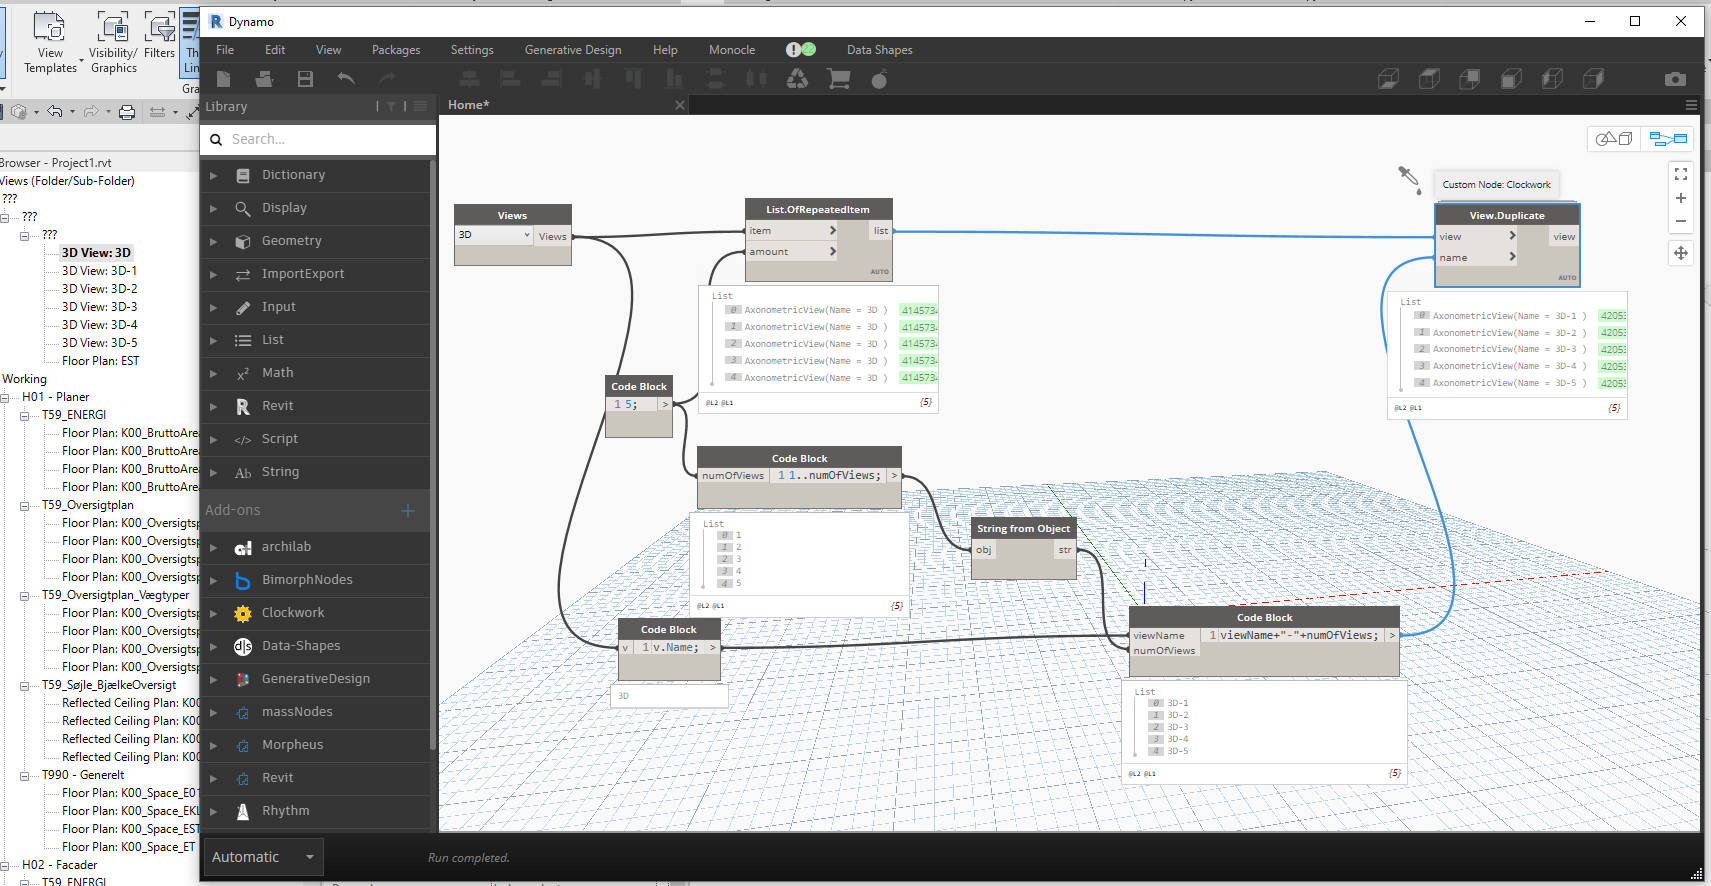Expand the Clockwork add-on category
Viewport: 1711px width, 886px height.
[292, 613]
